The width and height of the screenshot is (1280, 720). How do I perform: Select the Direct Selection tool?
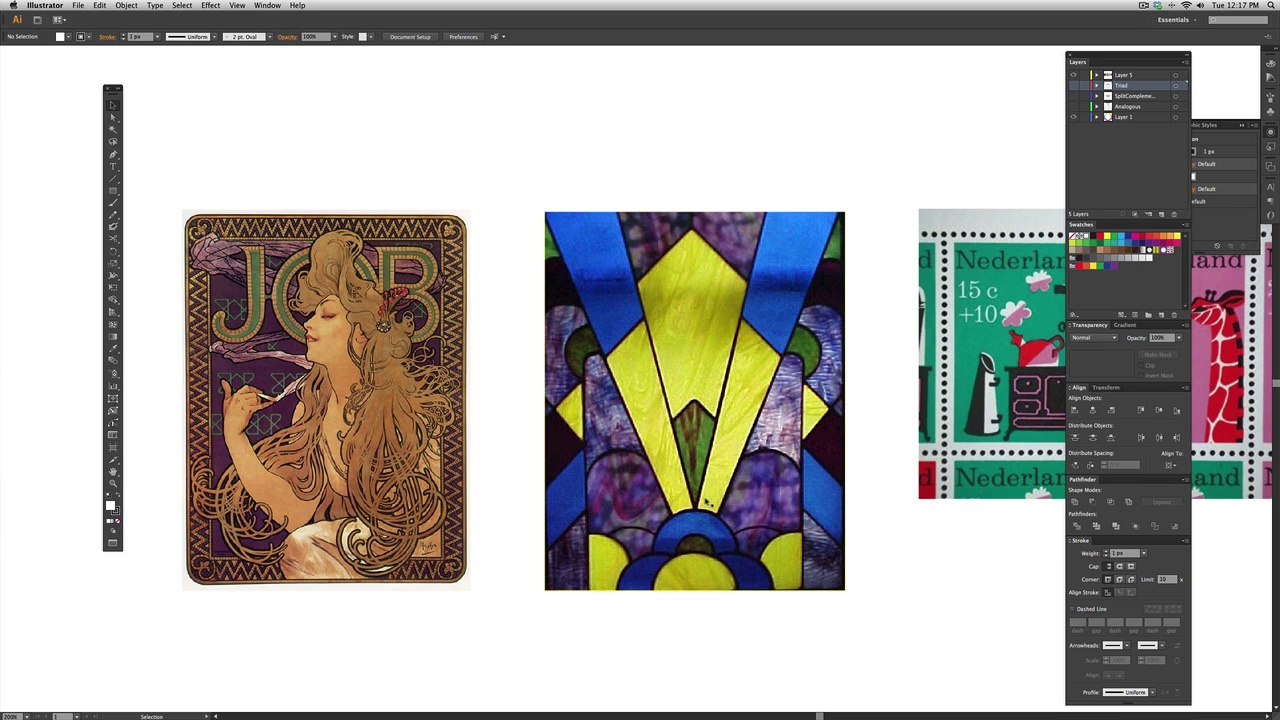click(113, 117)
